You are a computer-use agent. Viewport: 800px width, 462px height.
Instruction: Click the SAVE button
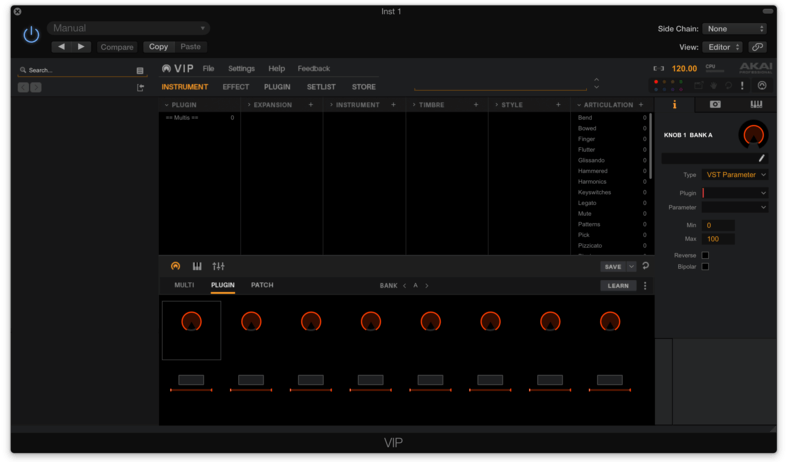(613, 267)
